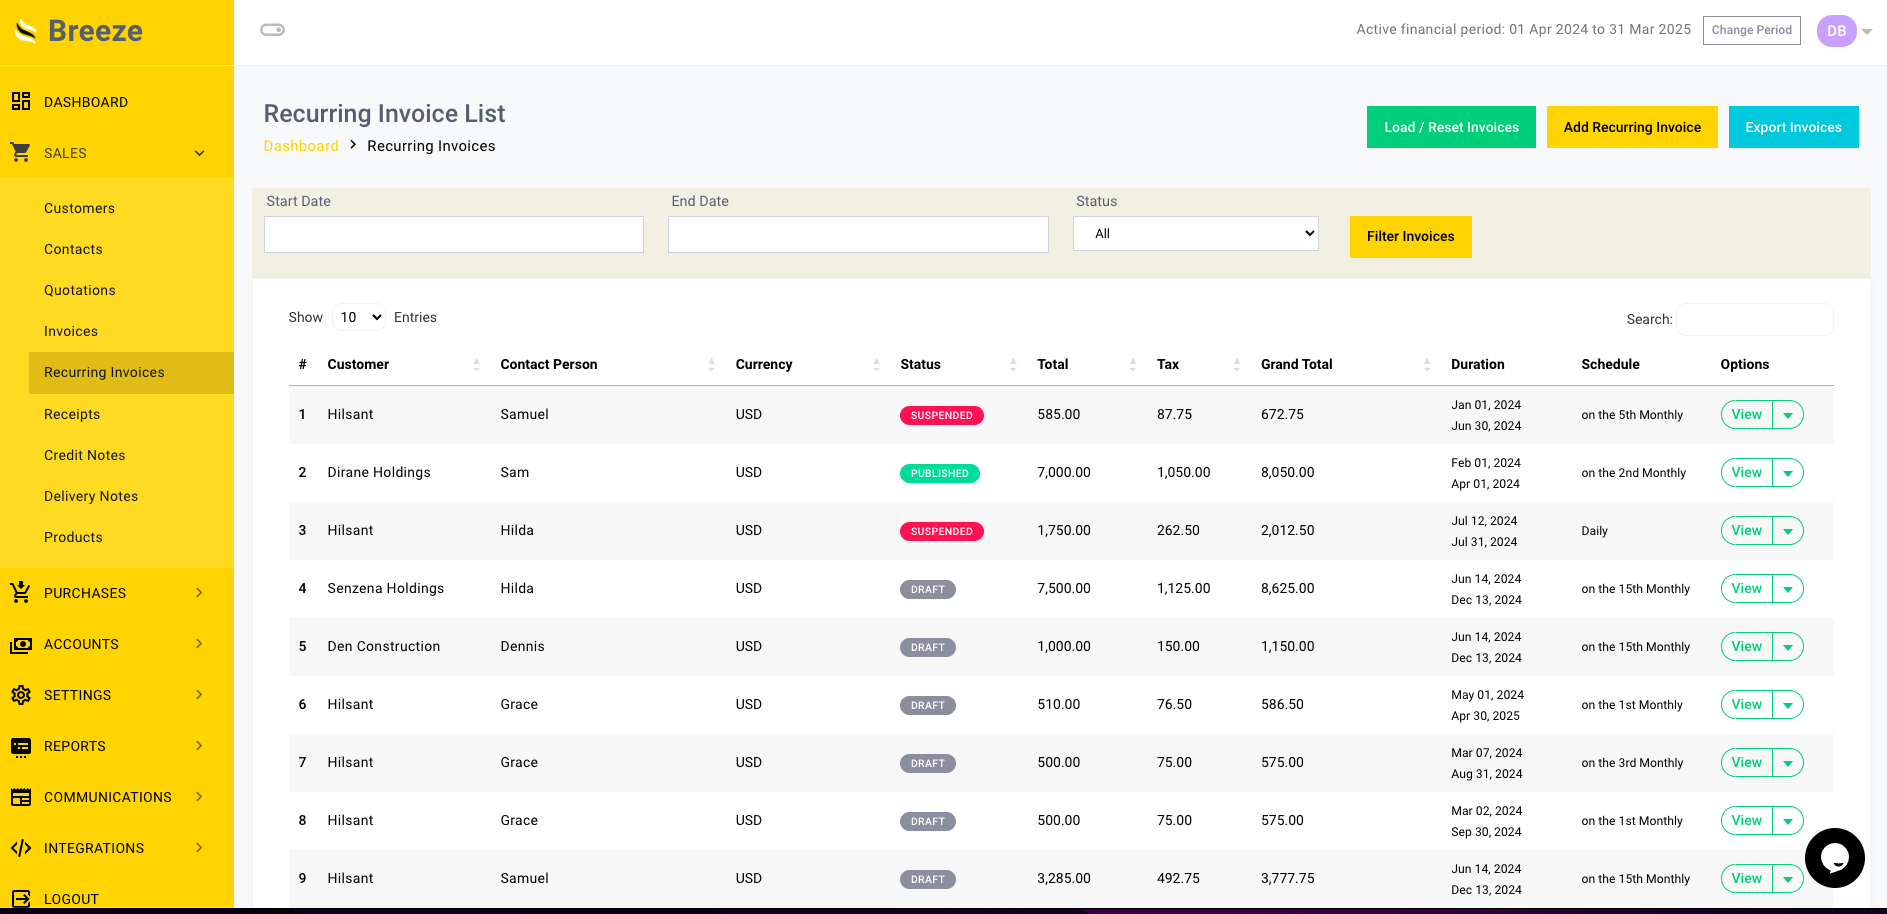Click the Integrations code icon
This screenshot has height=914, width=1887.
point(21,848)
